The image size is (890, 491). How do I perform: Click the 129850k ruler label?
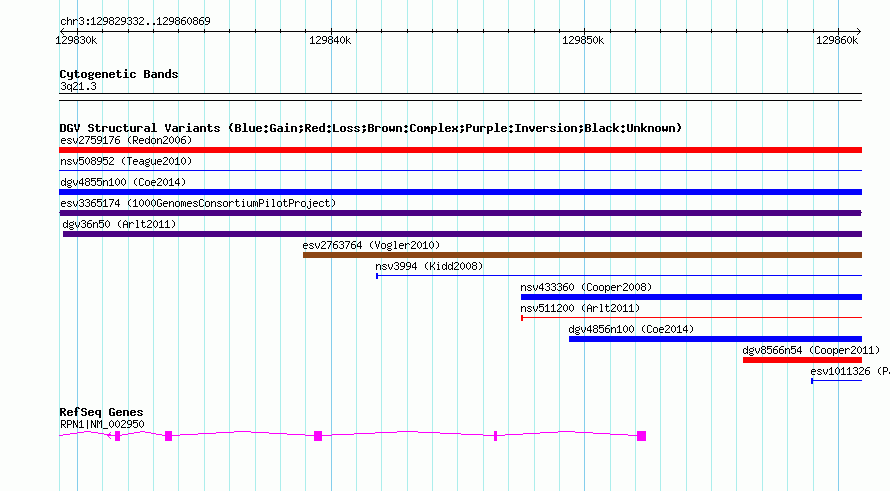click(583, 41)
